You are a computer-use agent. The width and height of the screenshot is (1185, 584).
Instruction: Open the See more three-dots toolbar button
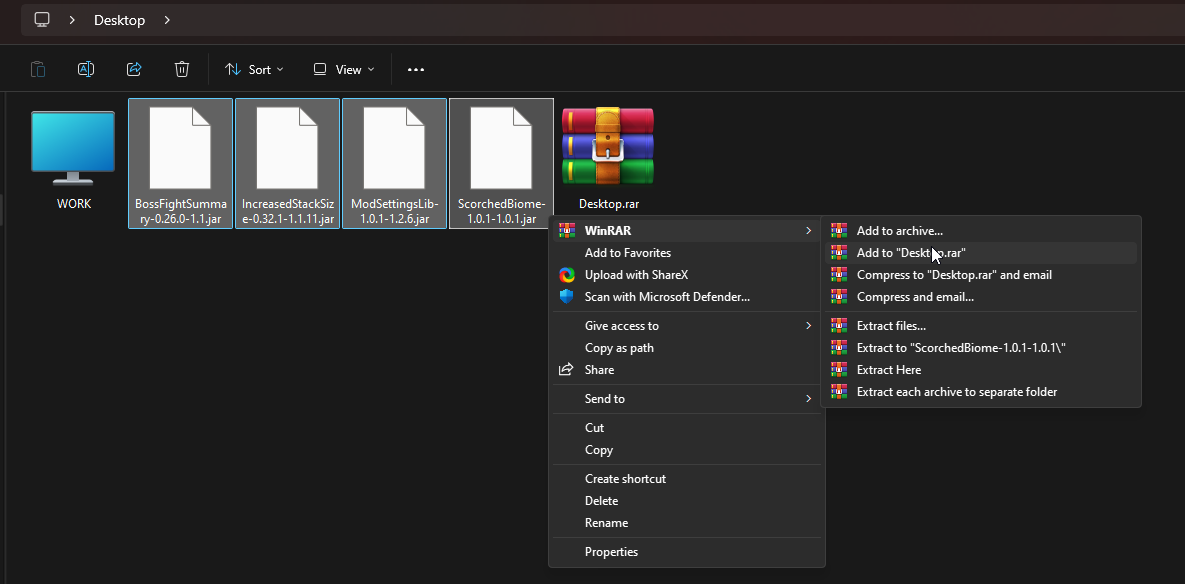[416, 69]
